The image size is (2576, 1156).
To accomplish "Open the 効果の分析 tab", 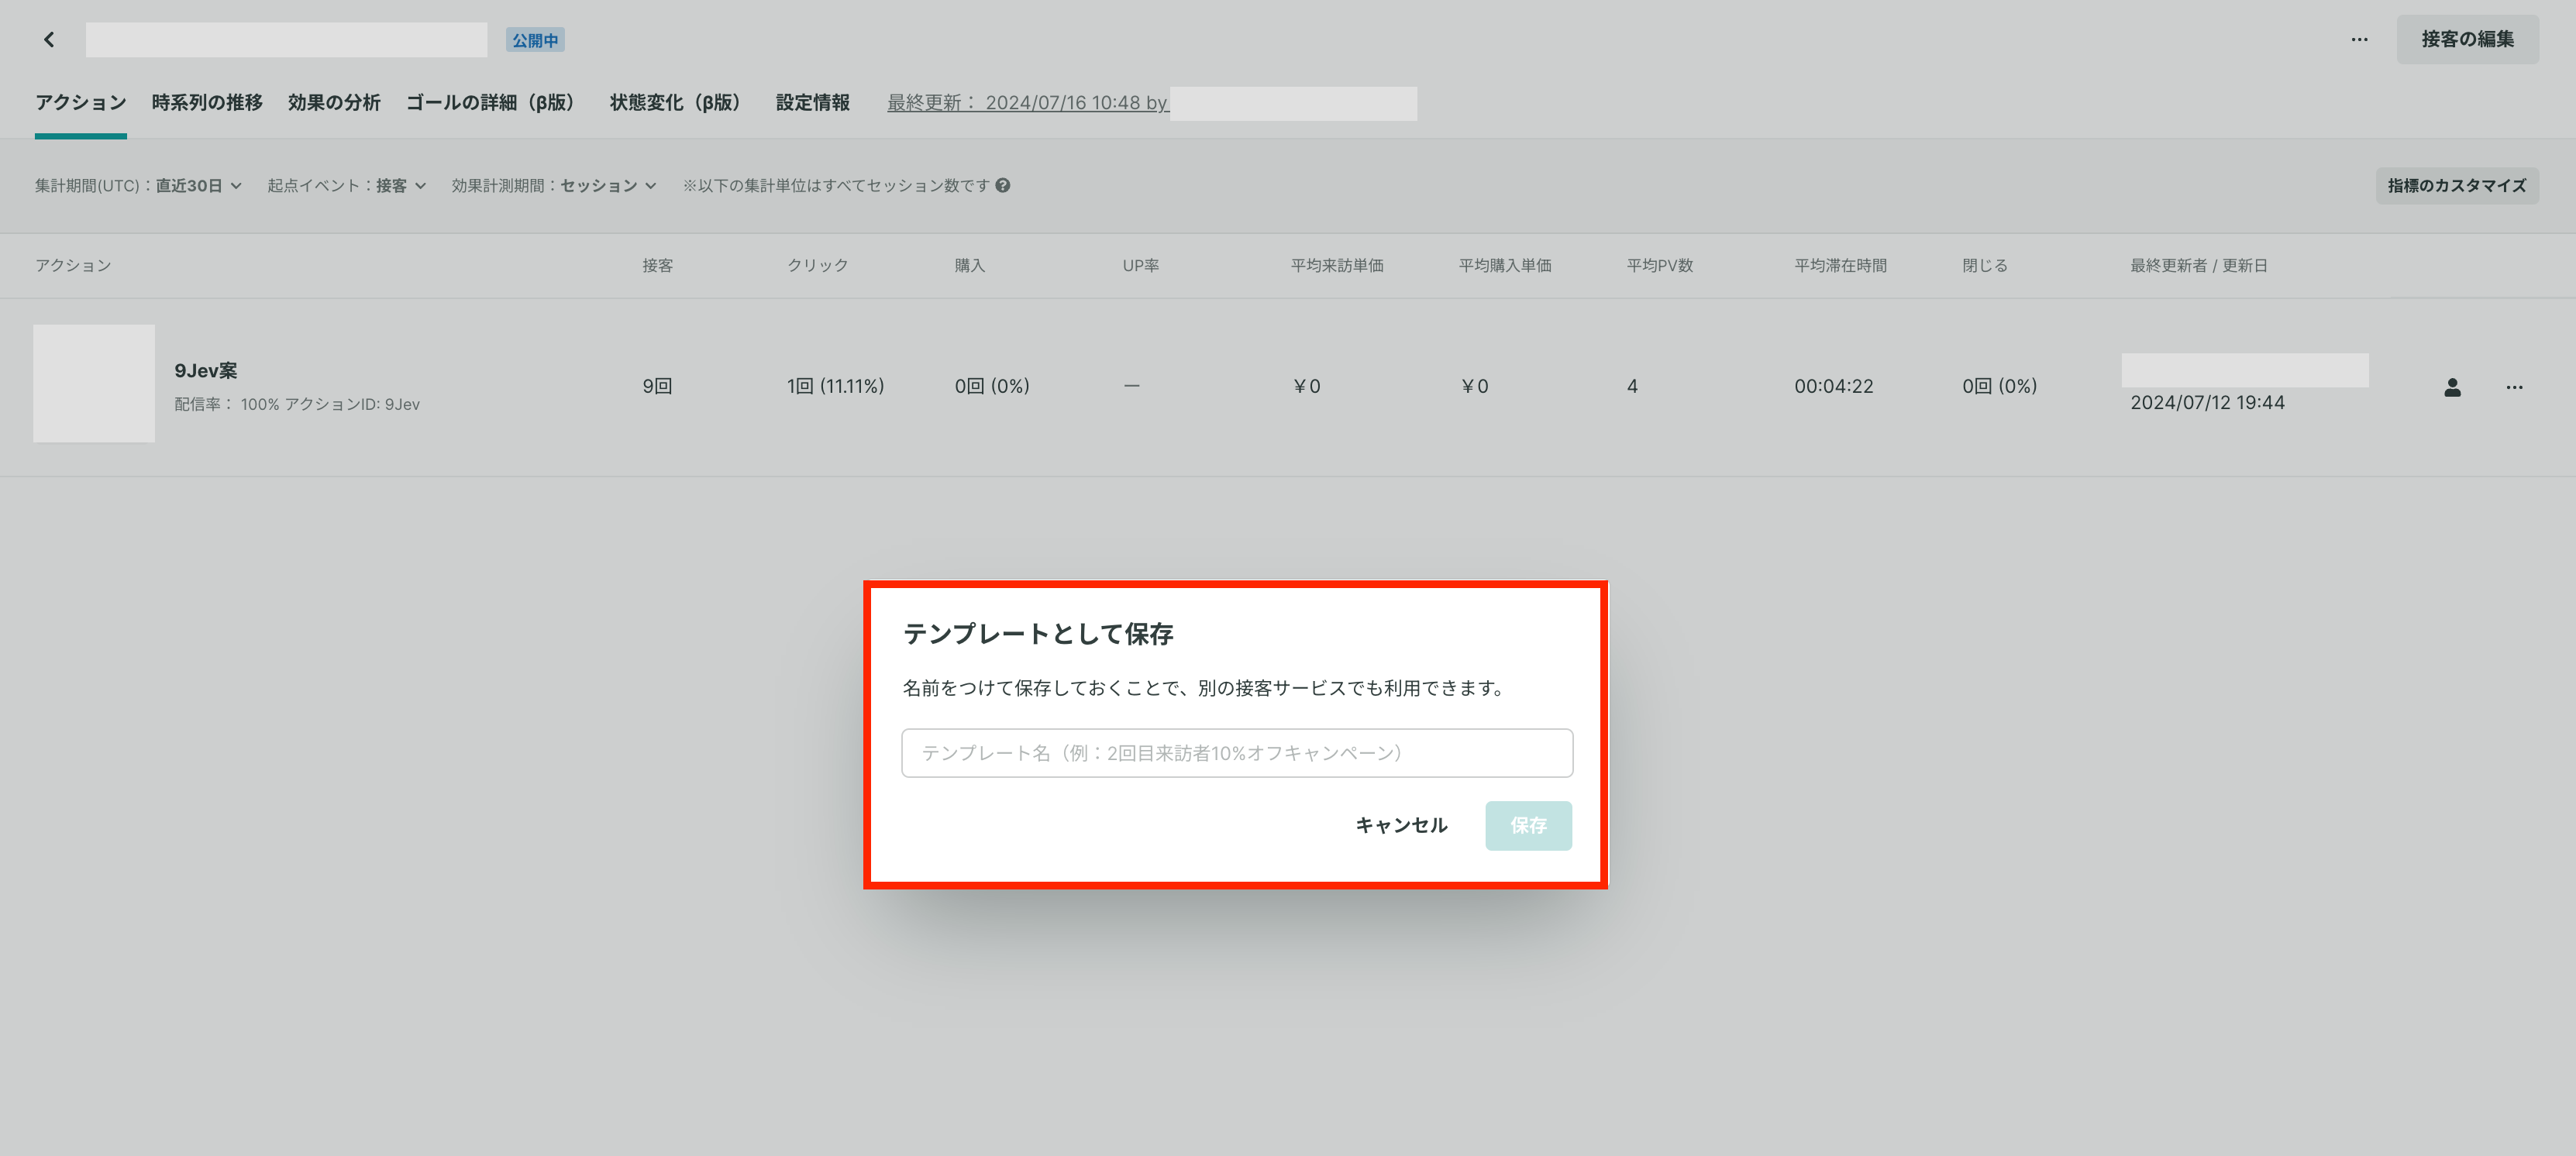I will [334, 102].
